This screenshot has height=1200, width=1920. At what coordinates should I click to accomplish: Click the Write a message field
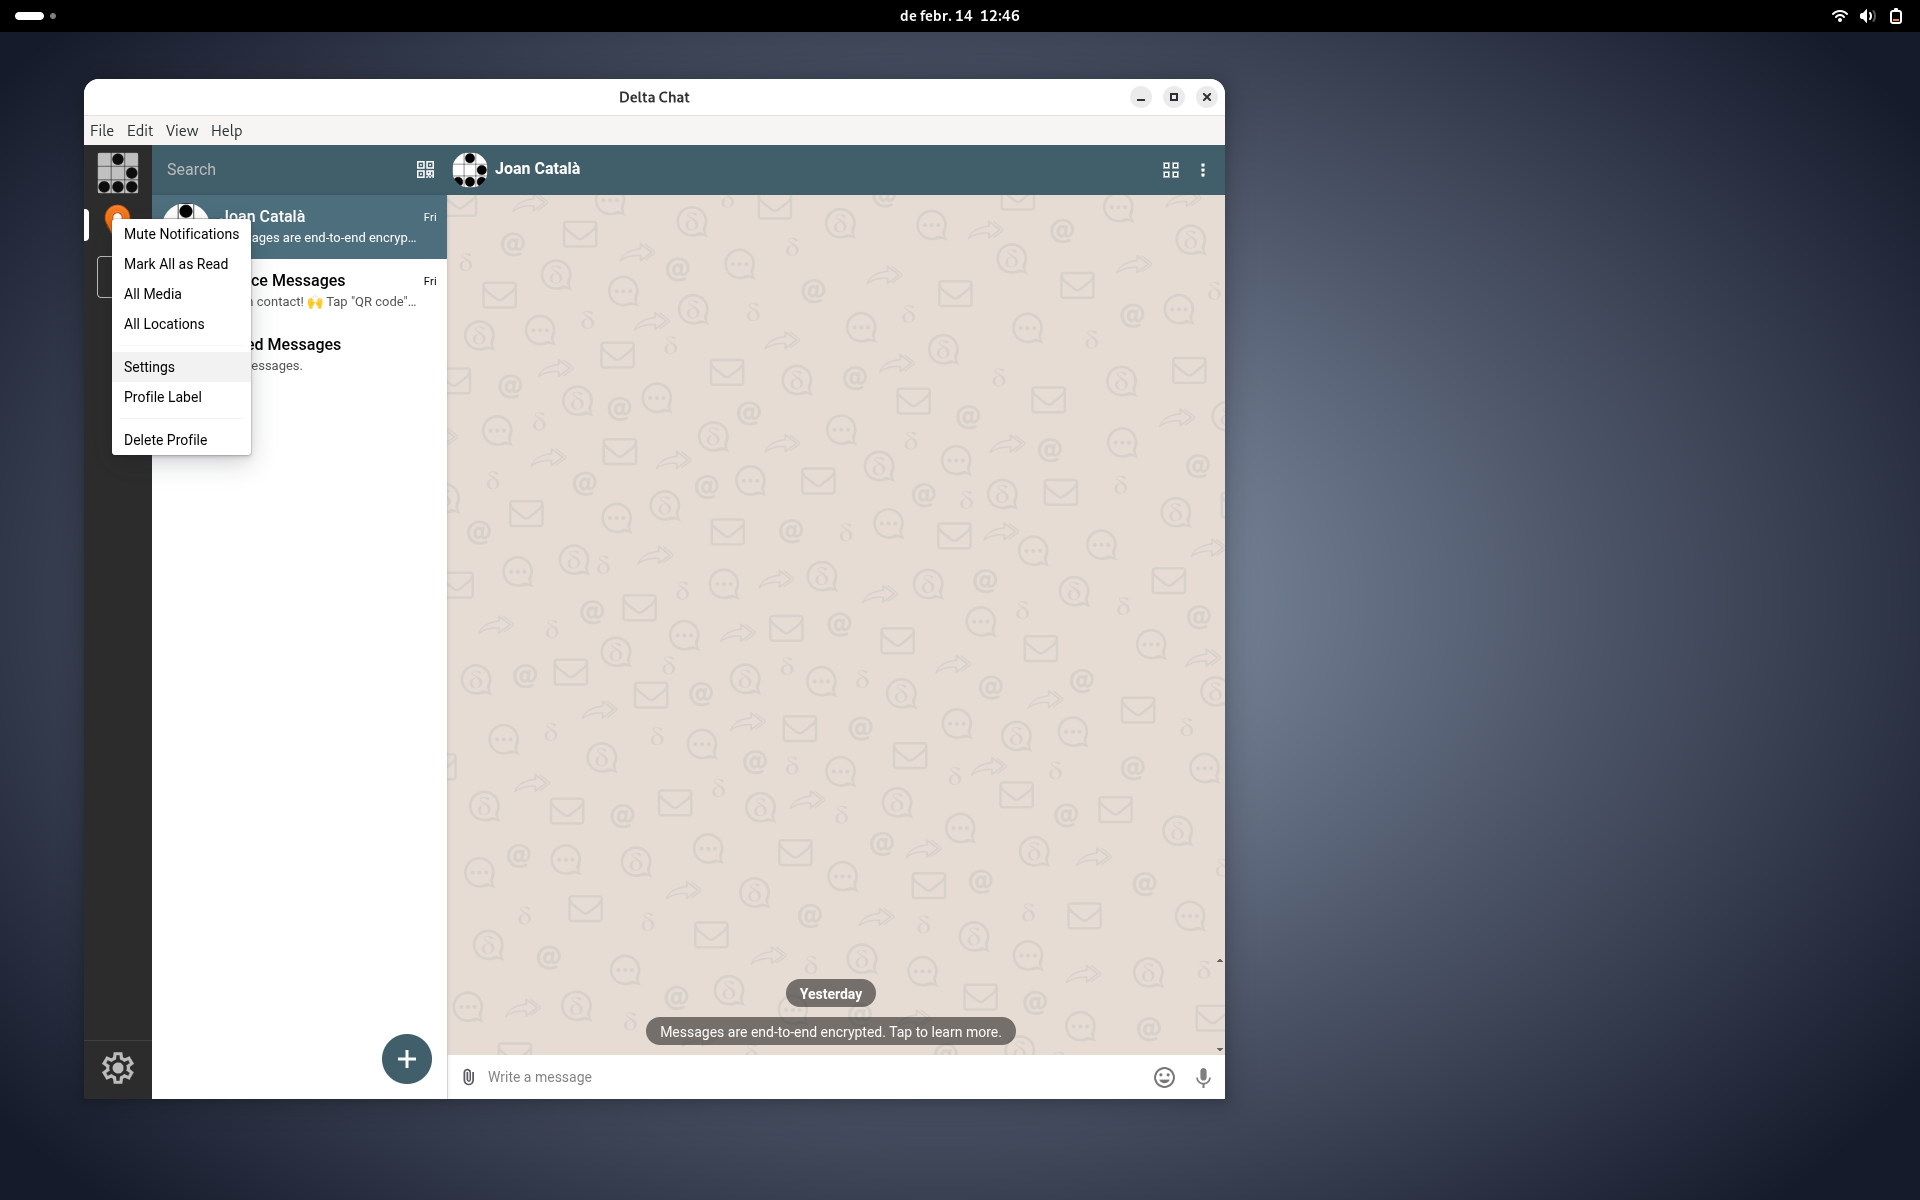(700, 1077)
